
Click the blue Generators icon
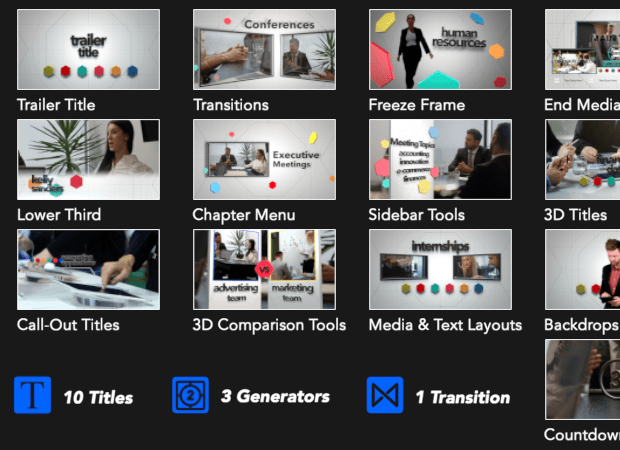click(x=190, y=395)
